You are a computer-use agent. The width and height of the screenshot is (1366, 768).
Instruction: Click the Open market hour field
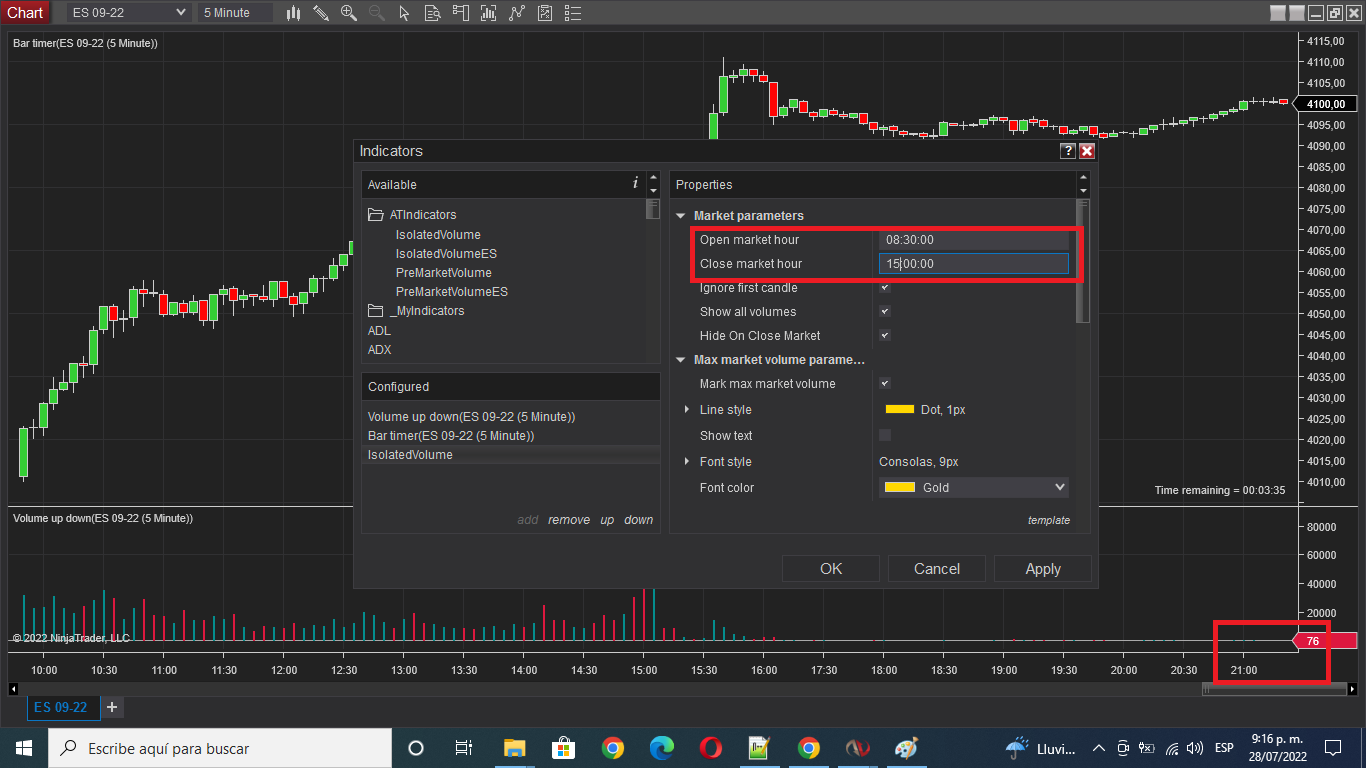974,240
